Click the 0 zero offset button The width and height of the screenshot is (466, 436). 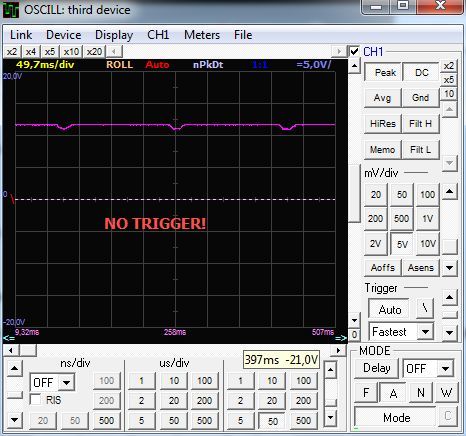(354, 334)
